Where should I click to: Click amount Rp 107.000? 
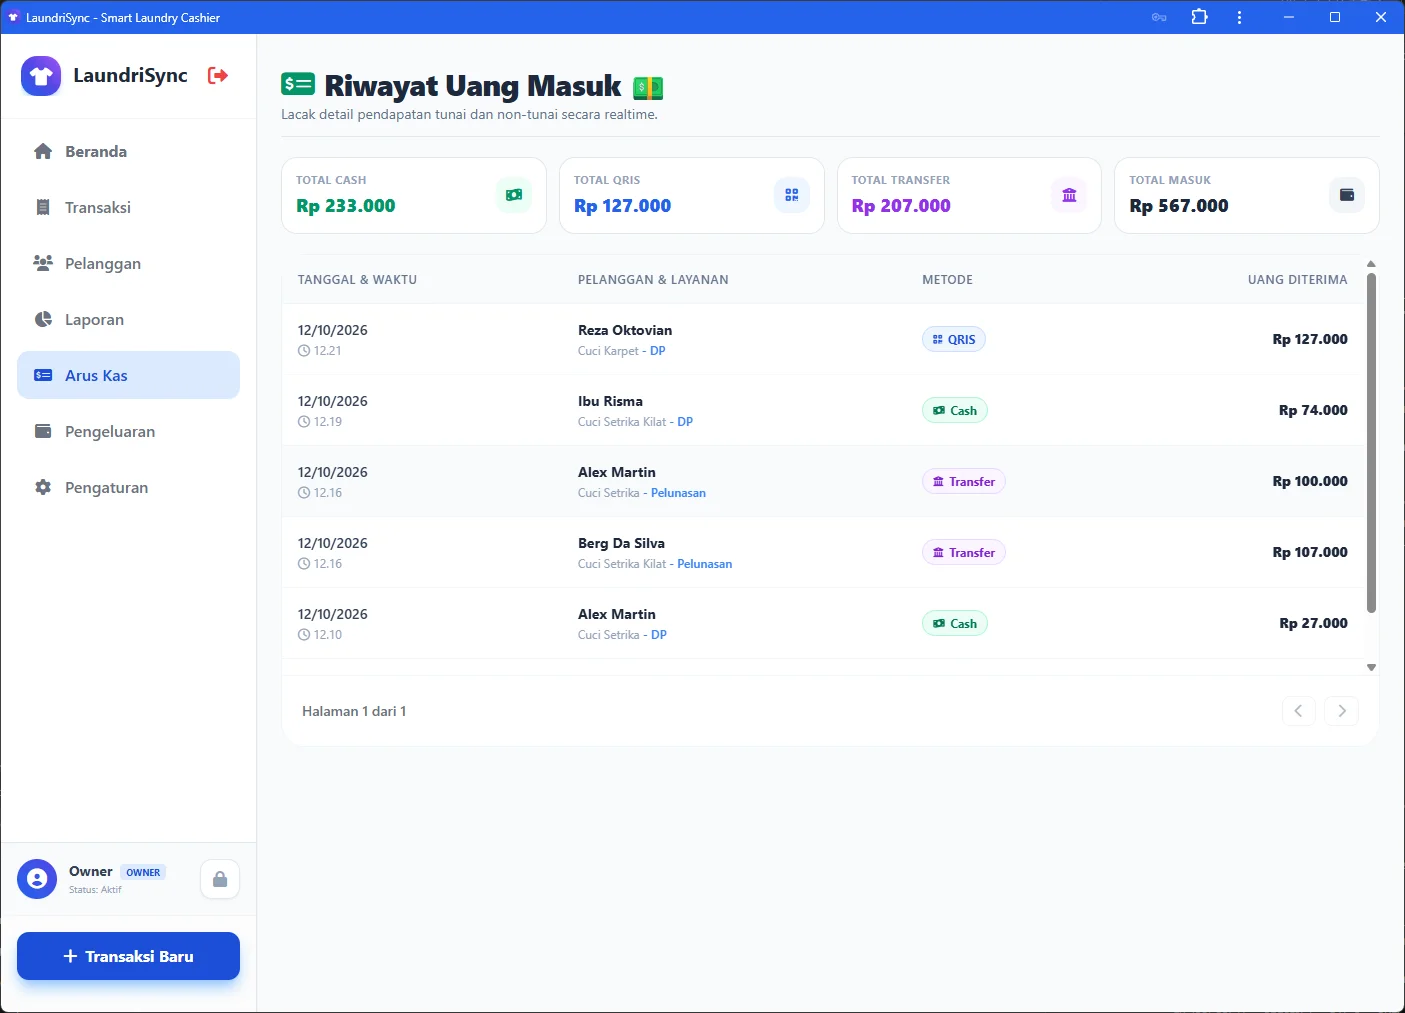click(x=1310, y=552)
